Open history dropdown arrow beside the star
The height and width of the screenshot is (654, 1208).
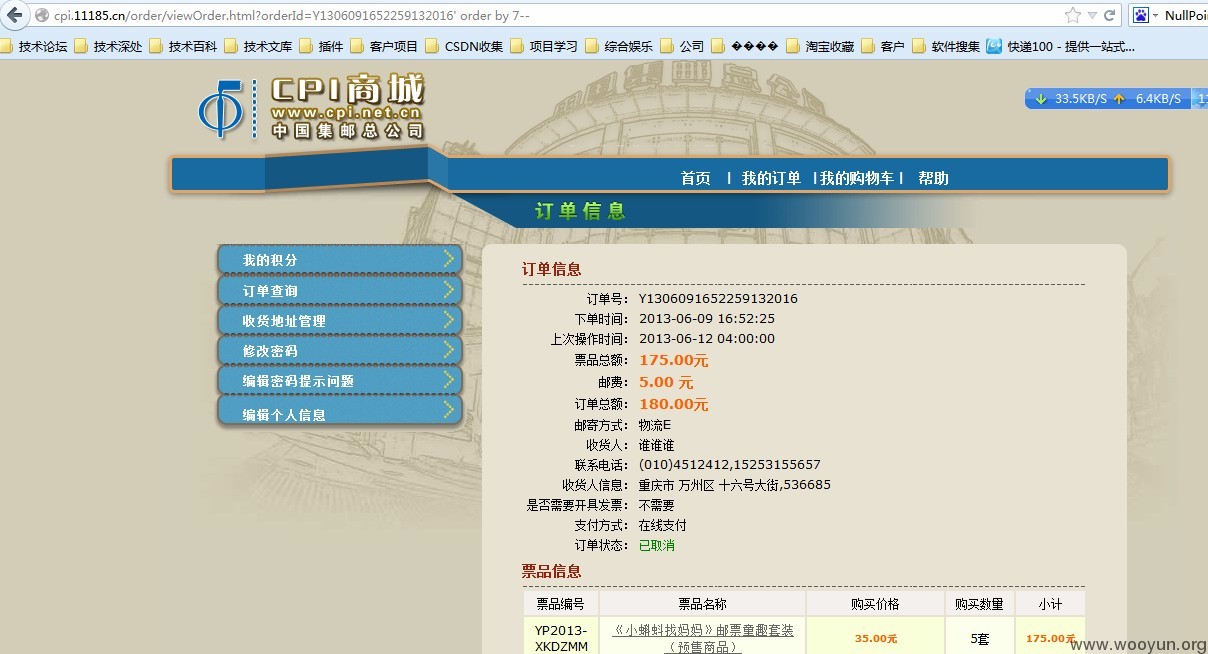(1092, 16)
